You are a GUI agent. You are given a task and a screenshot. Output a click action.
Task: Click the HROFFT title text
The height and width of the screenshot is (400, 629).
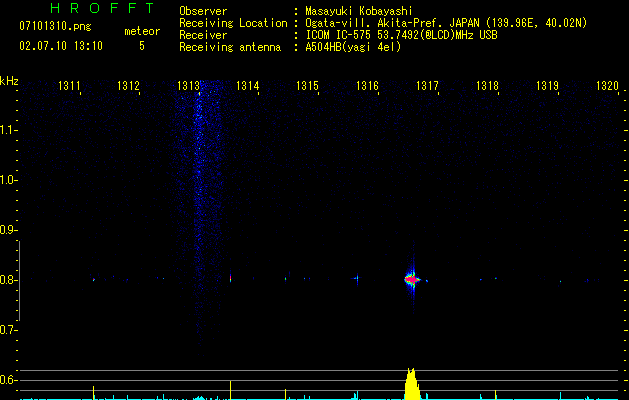click(x=102, y=8)
